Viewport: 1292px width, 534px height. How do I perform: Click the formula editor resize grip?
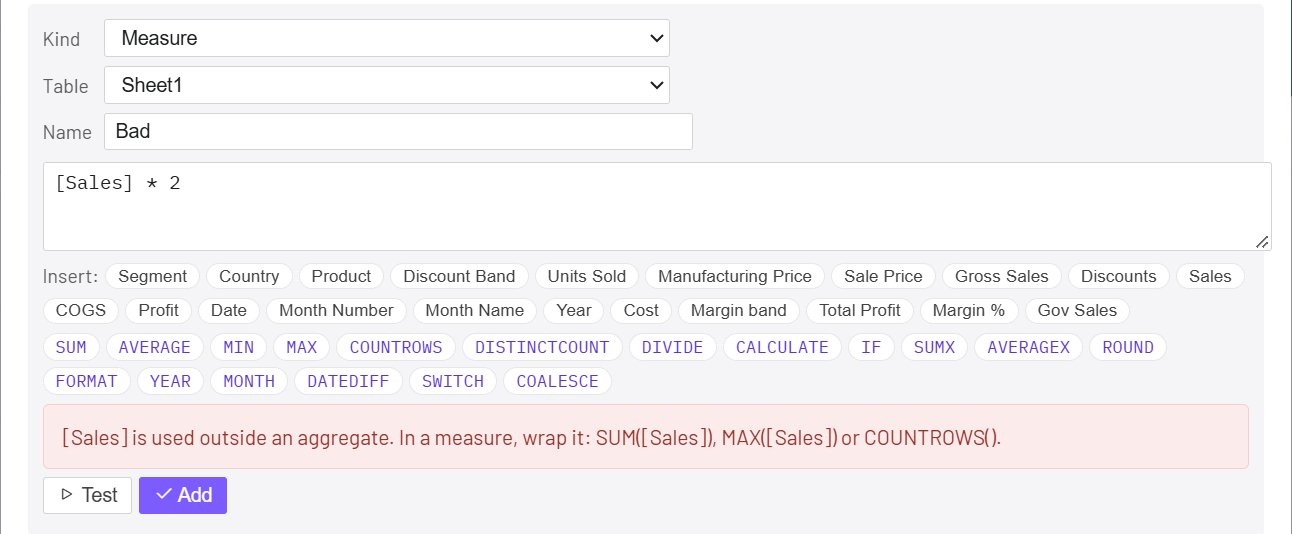click(x=1262, y=241)
